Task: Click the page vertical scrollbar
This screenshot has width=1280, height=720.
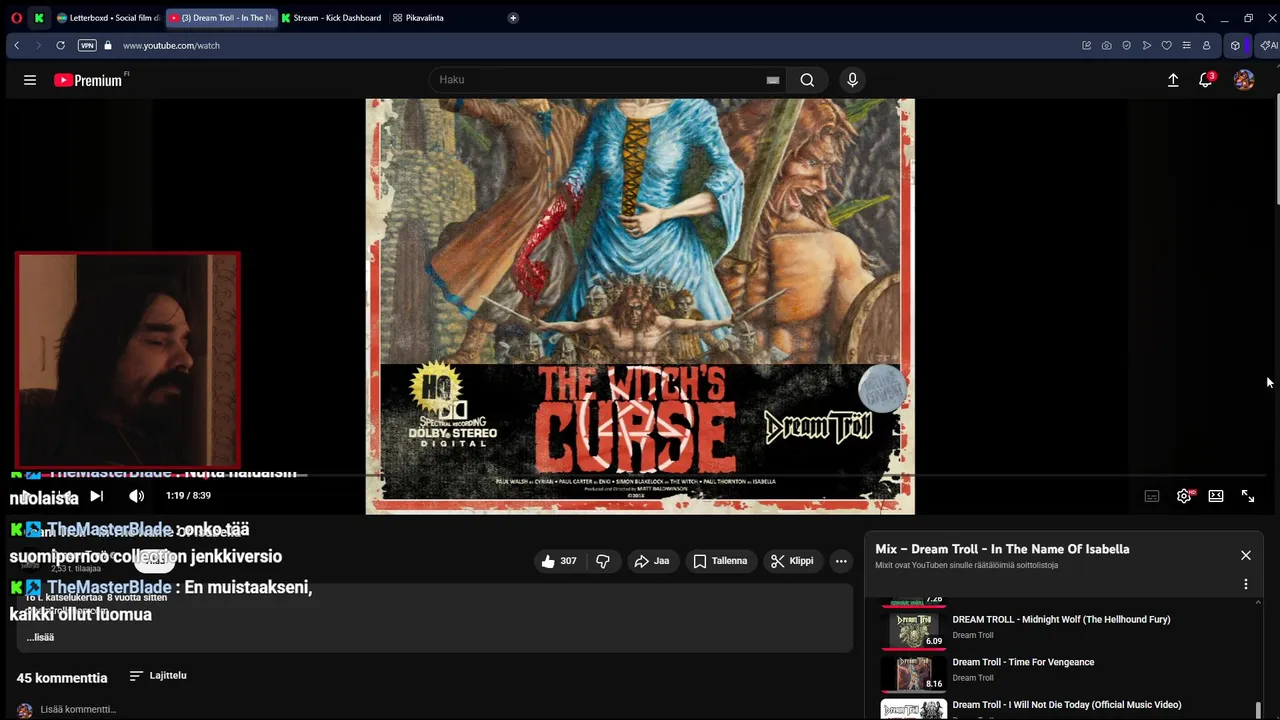Action: (1276, 150)
